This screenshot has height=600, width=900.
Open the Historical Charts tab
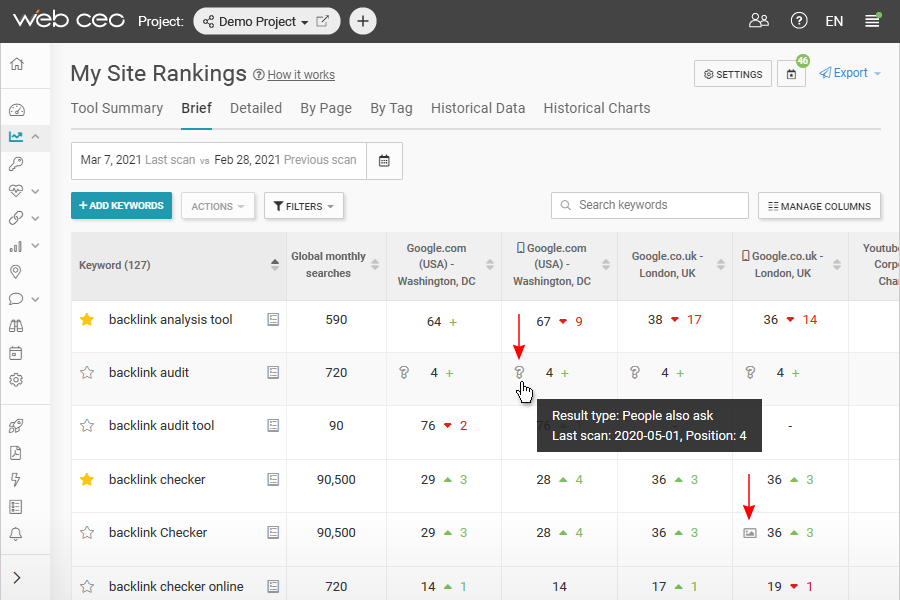pyautogui.click(x=596, y=108)
